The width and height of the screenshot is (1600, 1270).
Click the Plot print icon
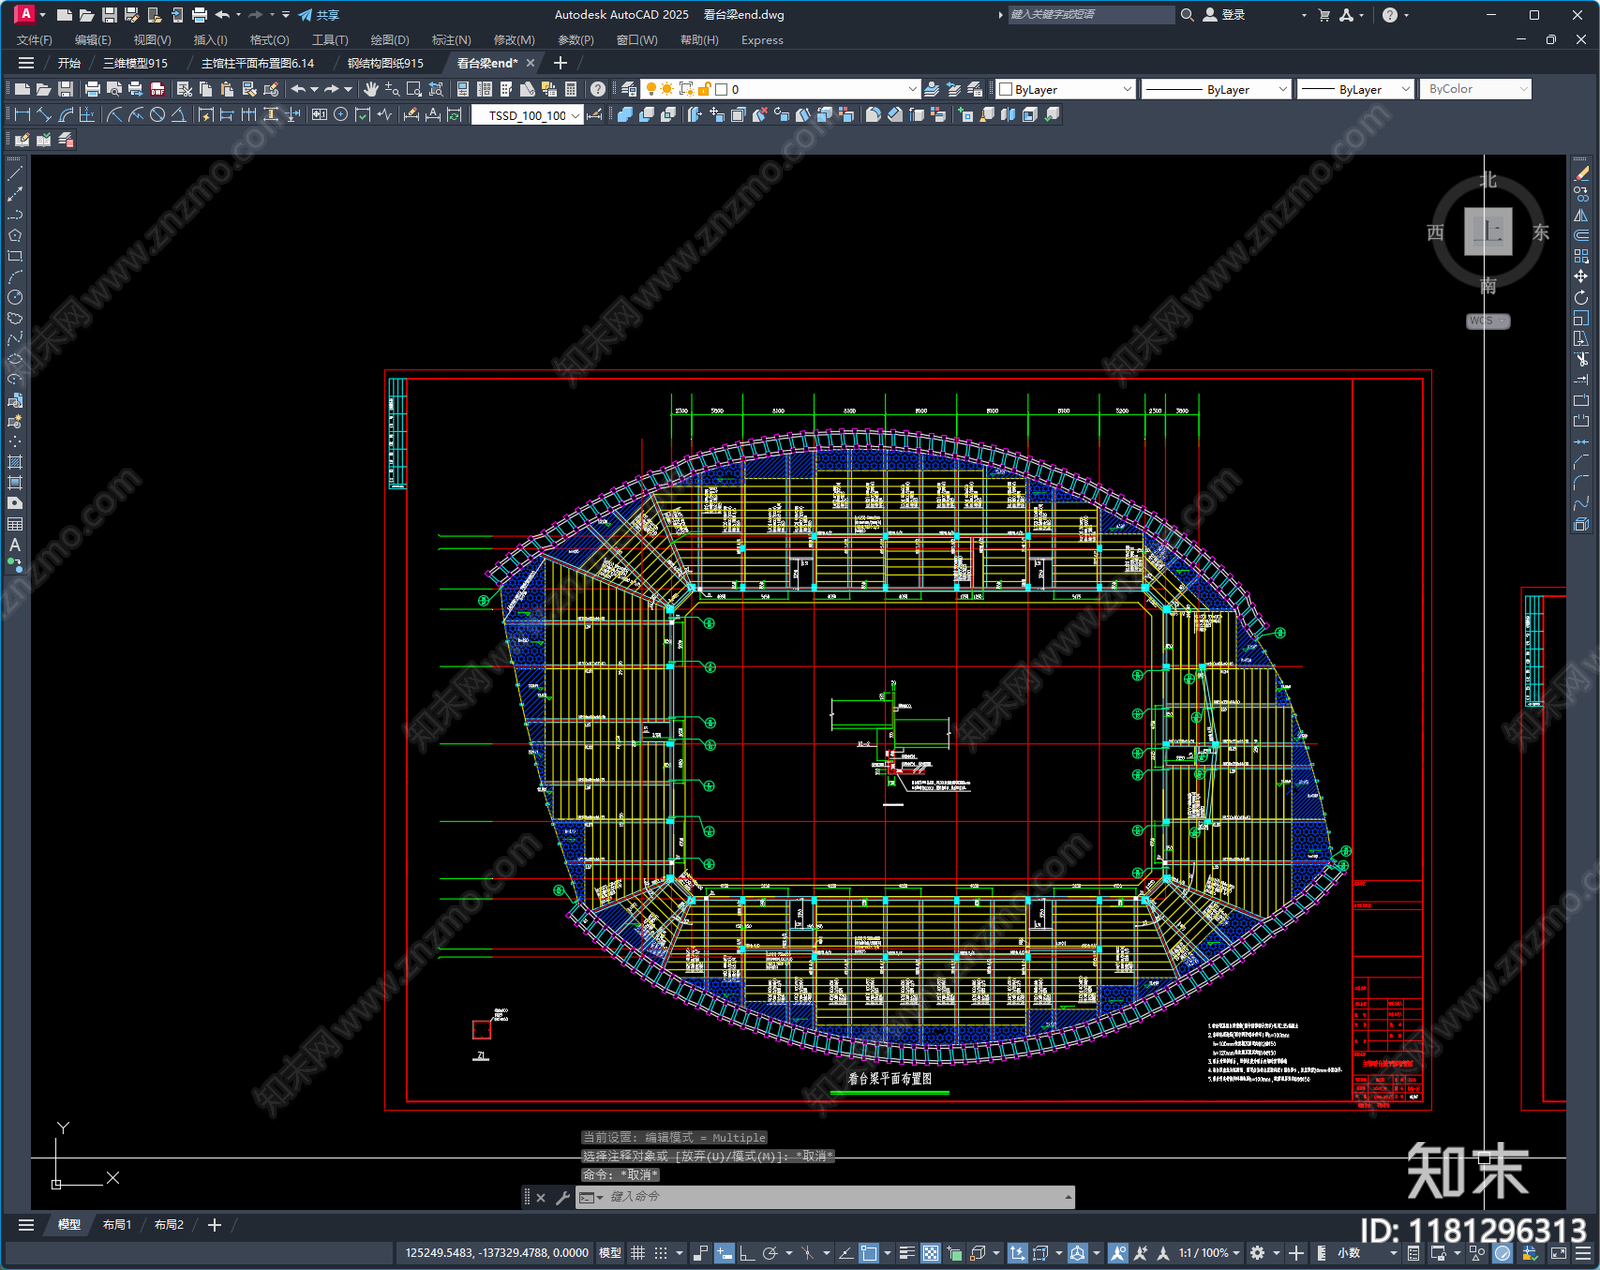(x=92, y=89)
